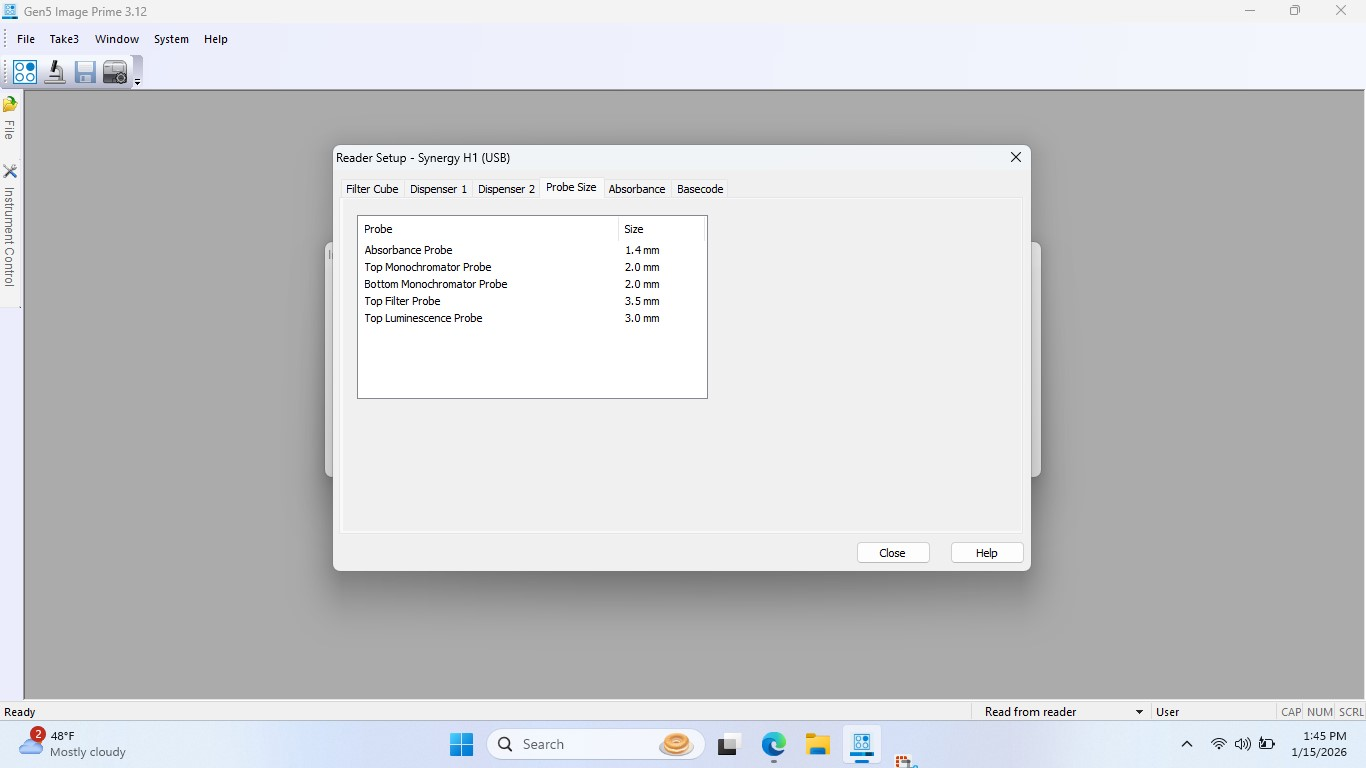Switch to the Absorbance tab

pos(636,189)
